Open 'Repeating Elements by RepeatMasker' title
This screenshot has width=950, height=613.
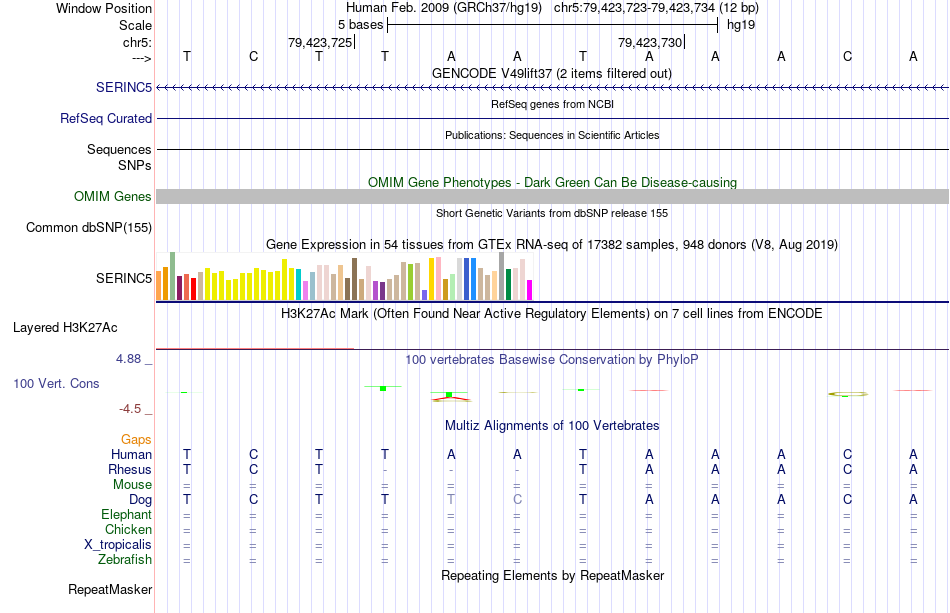click(x=552, y=575)
